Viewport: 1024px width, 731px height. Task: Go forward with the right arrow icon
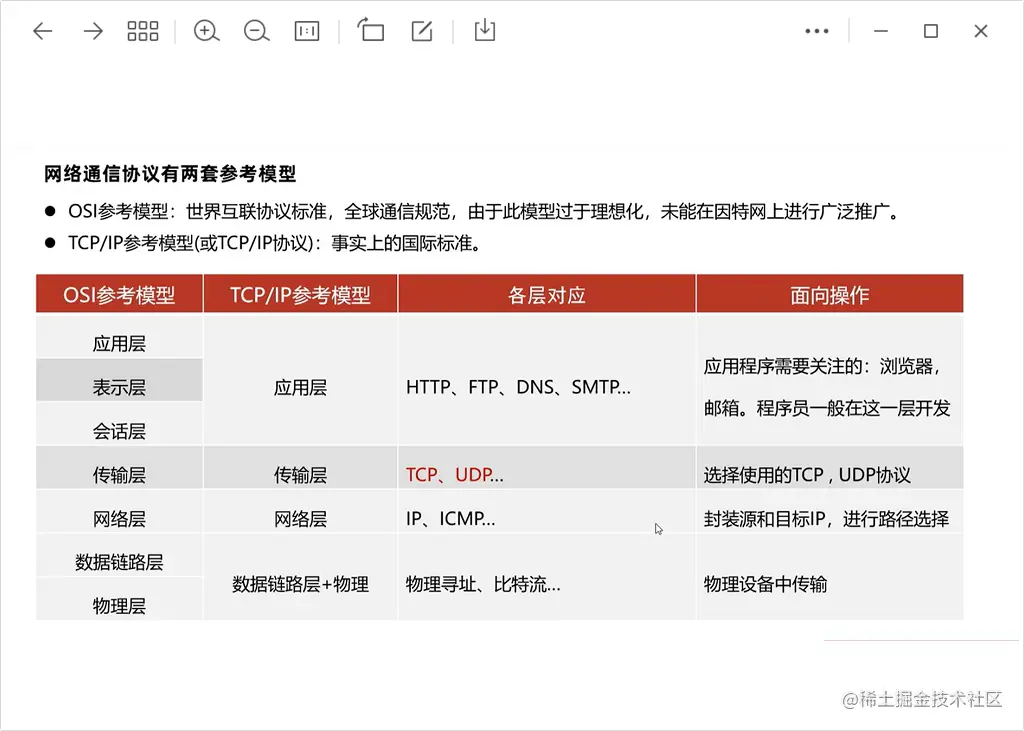click(93, 31)
